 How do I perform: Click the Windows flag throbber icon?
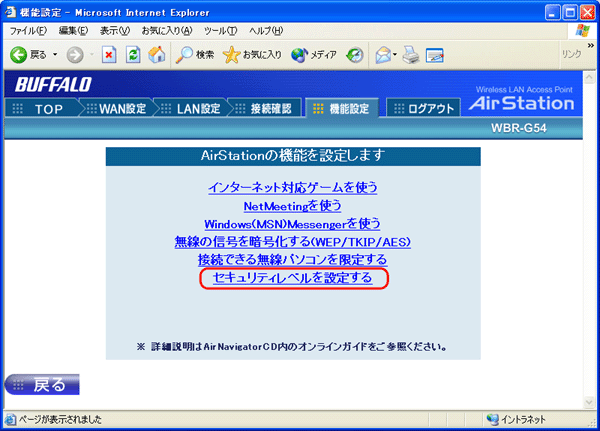coord(582,31)
